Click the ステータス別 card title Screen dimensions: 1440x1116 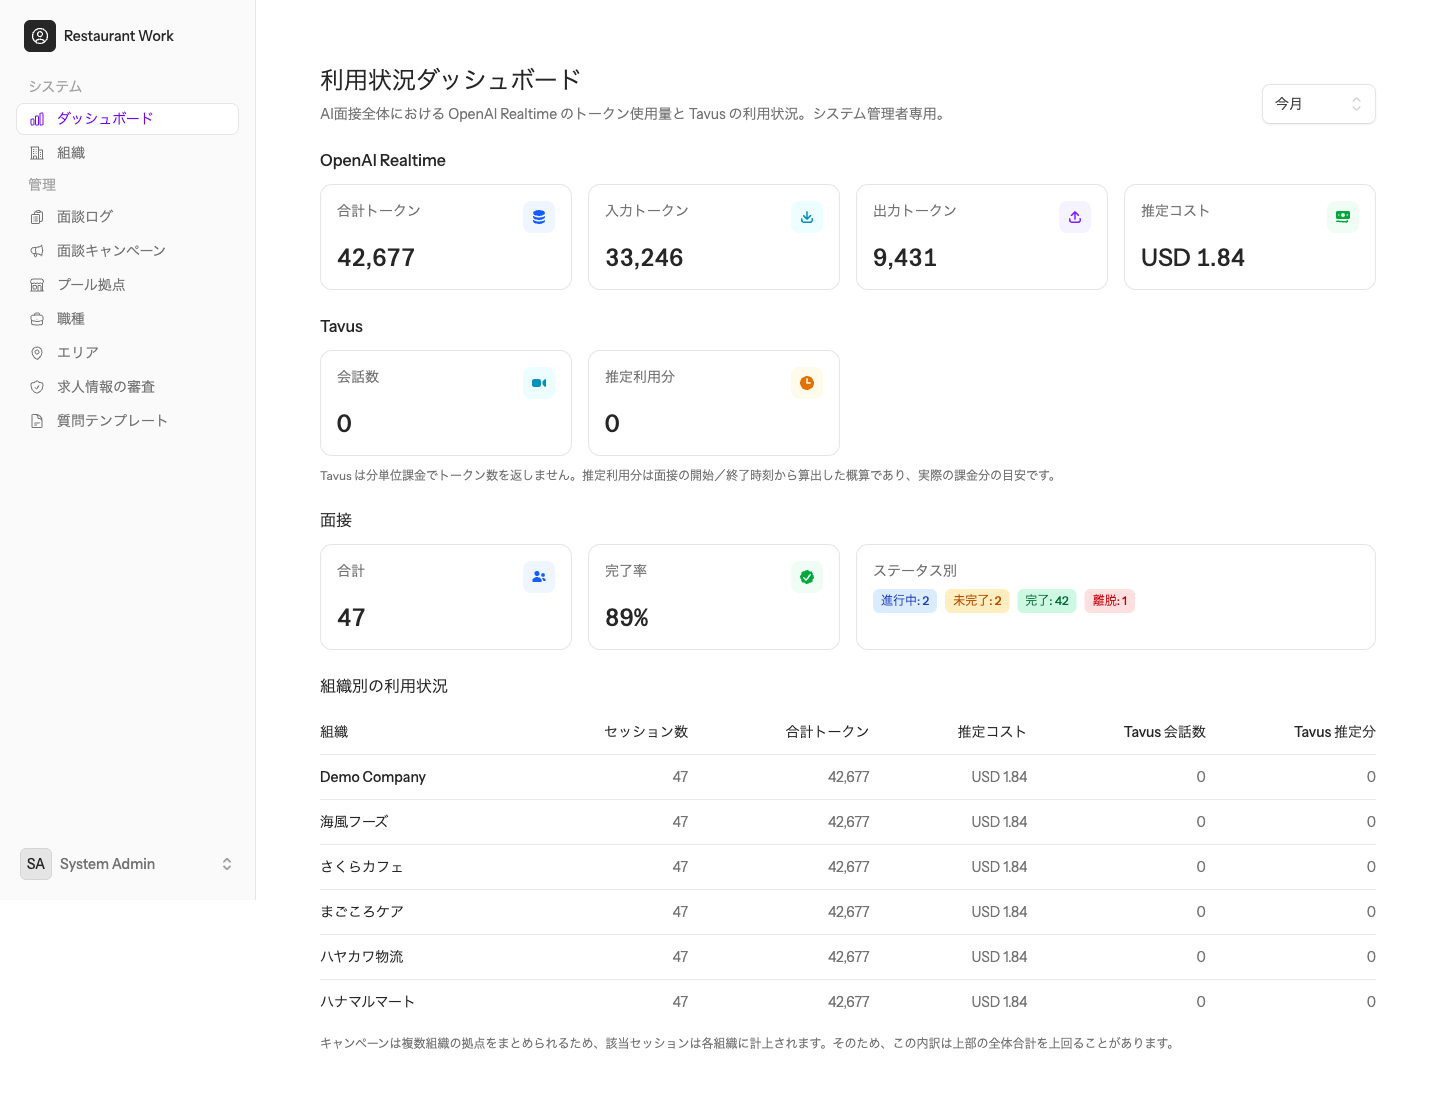coord(915,571)
